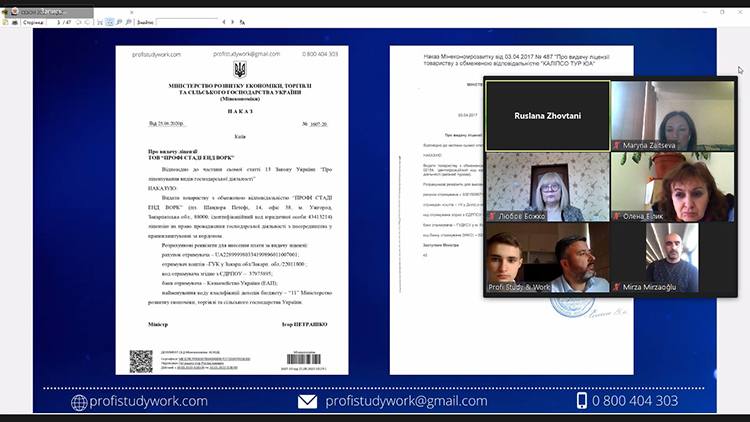This screenshot has height=422, width=750.
Task: Click muted mic icon beside Любов Божко
Action: tap(492, 216)
